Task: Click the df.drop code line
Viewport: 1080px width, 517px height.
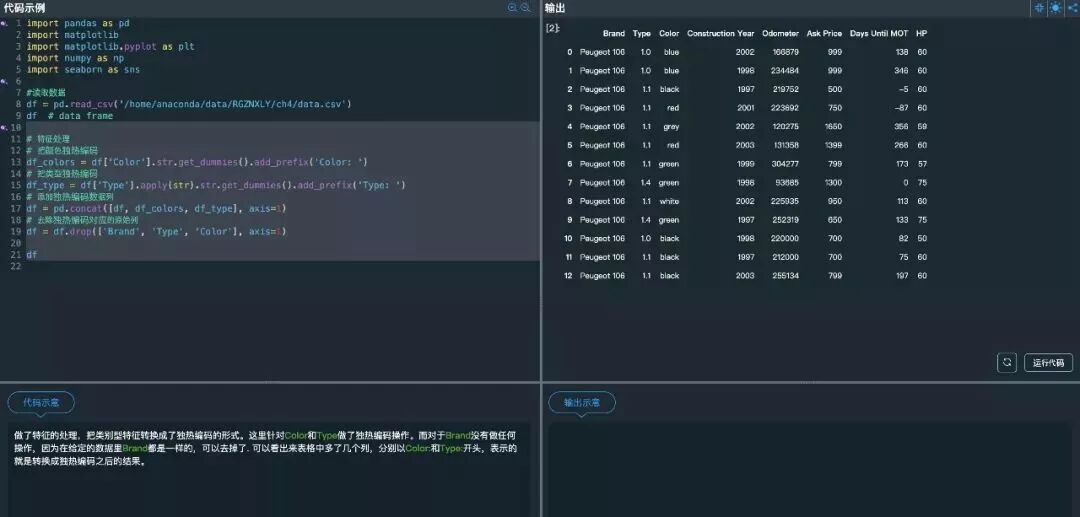Action: (x=156, y=231)
